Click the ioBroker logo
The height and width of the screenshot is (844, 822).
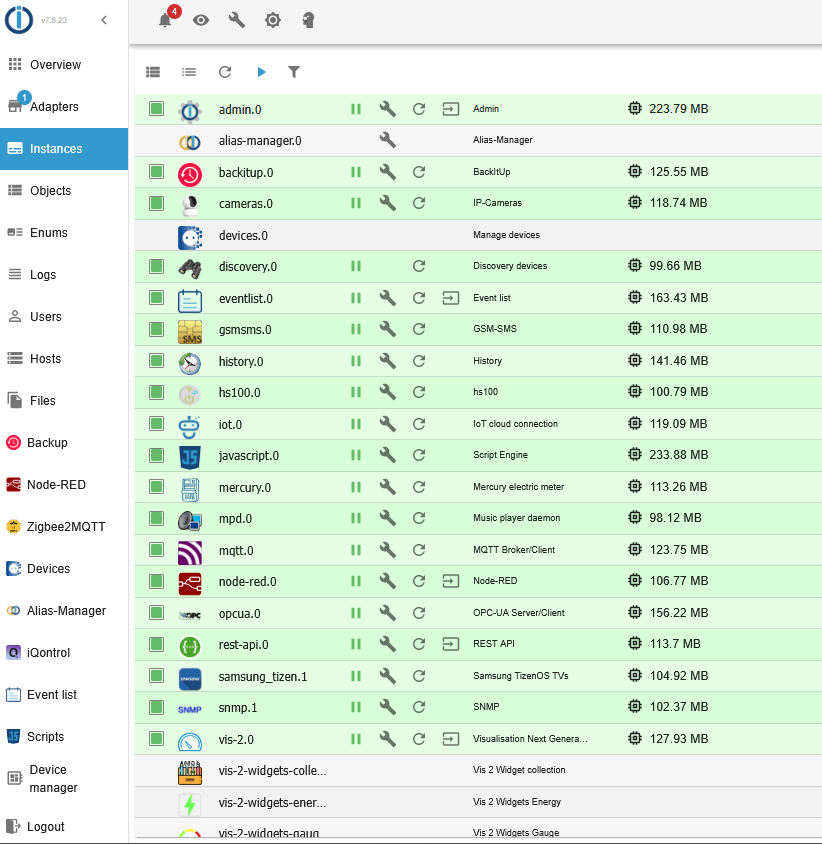(x=19, y=20)
